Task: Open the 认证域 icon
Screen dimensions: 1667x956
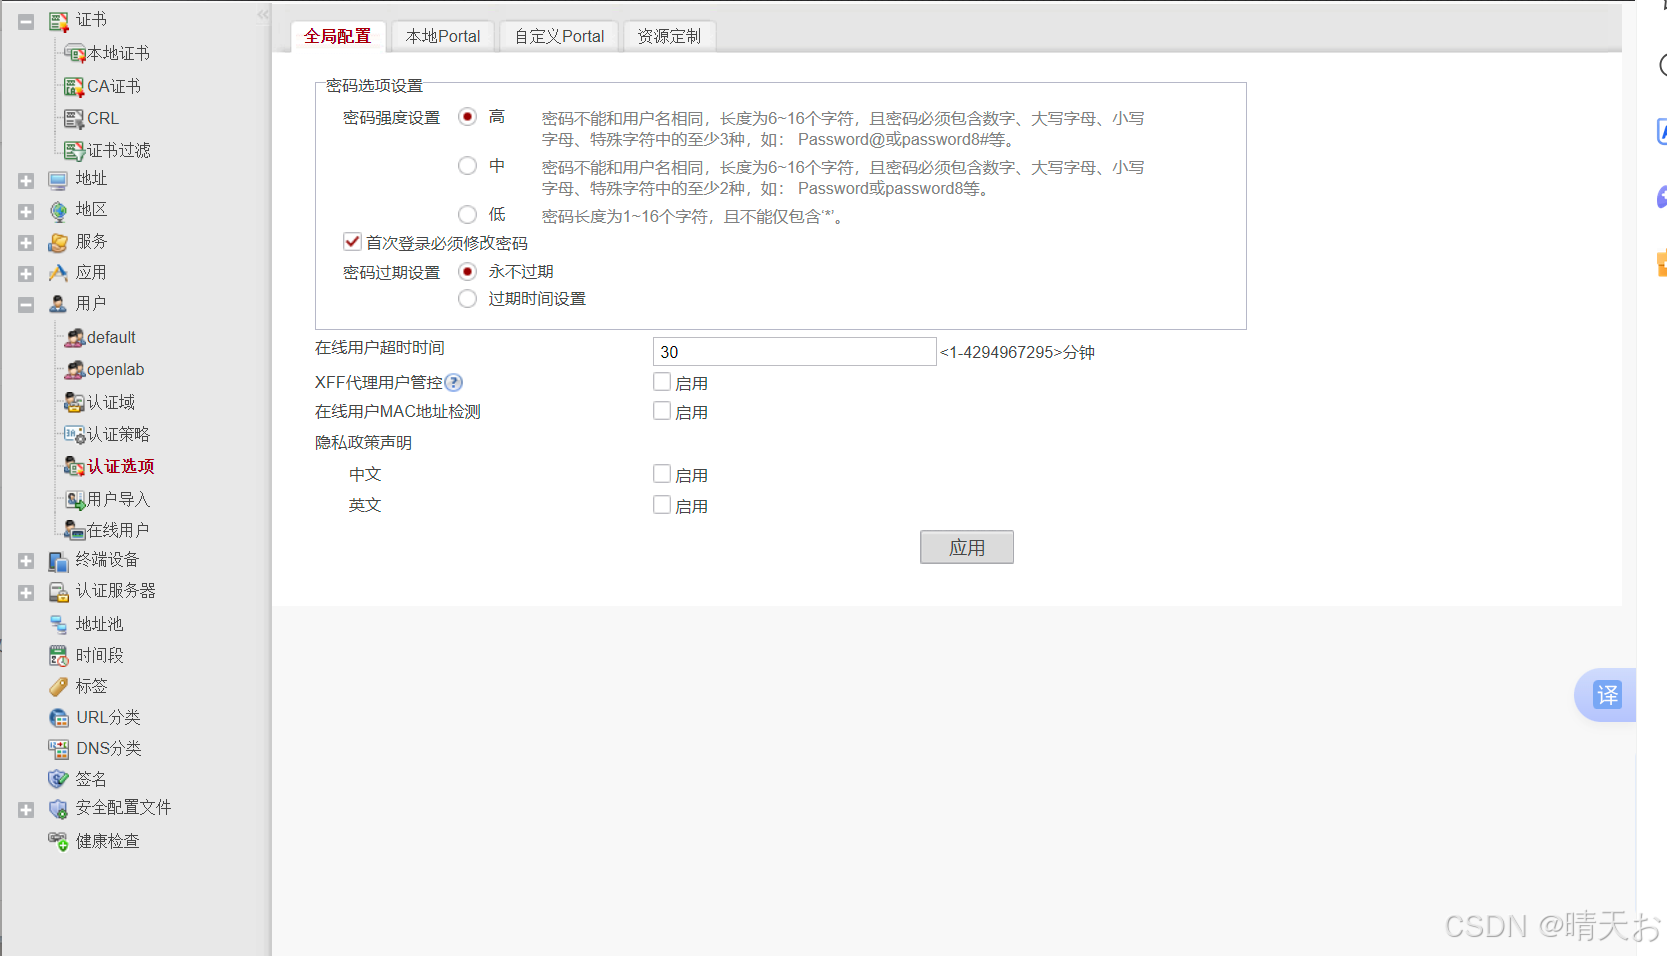Action: click(x=75, y=402)
